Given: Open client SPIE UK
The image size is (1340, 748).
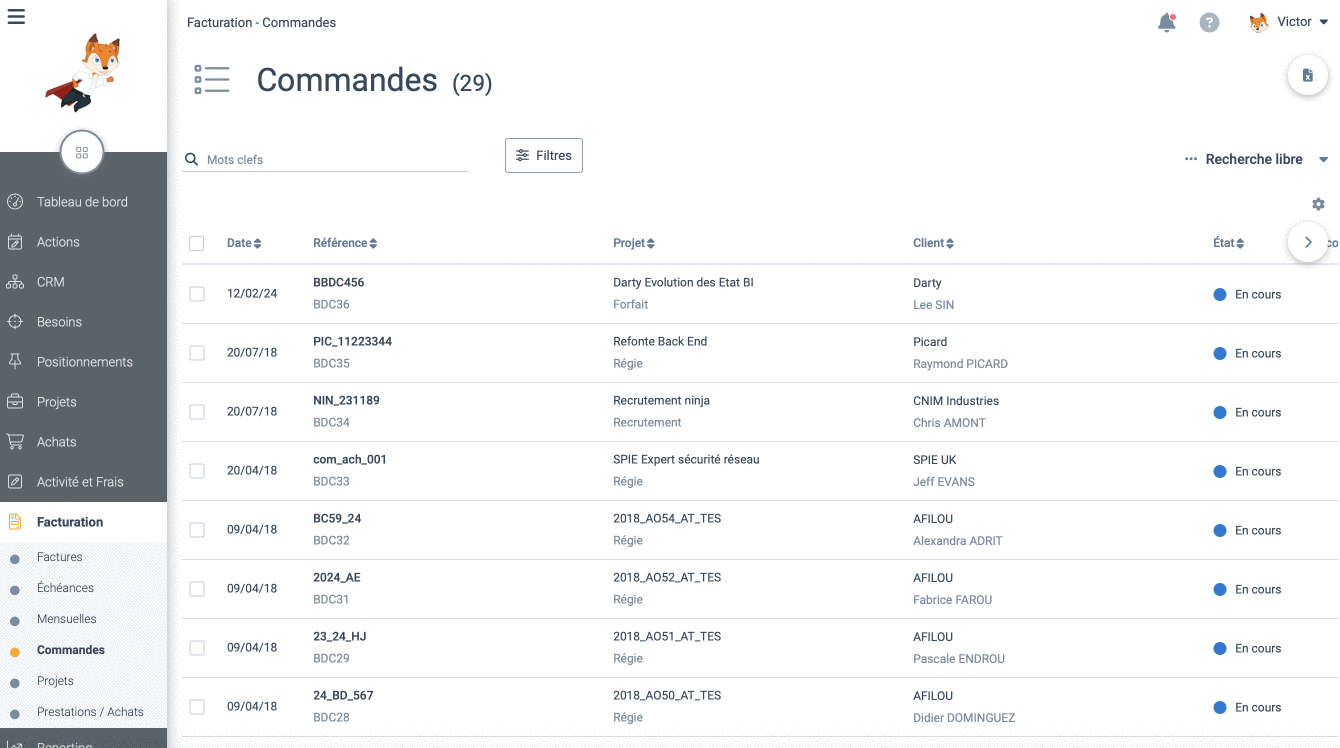Looking at the screenshot, I should point(935,460).
